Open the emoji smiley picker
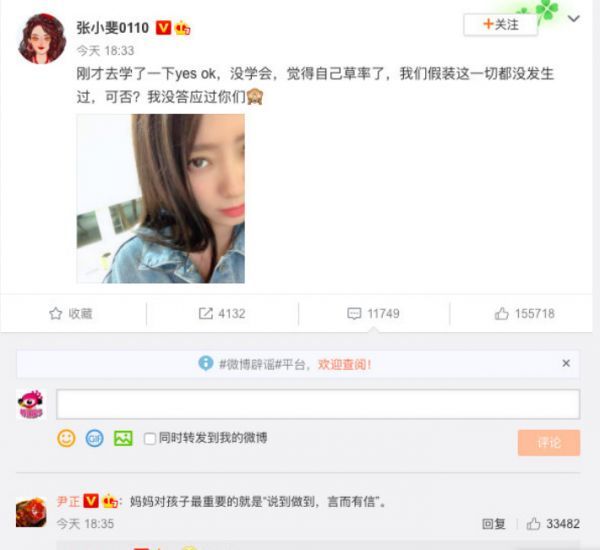Screen dimensions: 600x550 tap(66, 438)
